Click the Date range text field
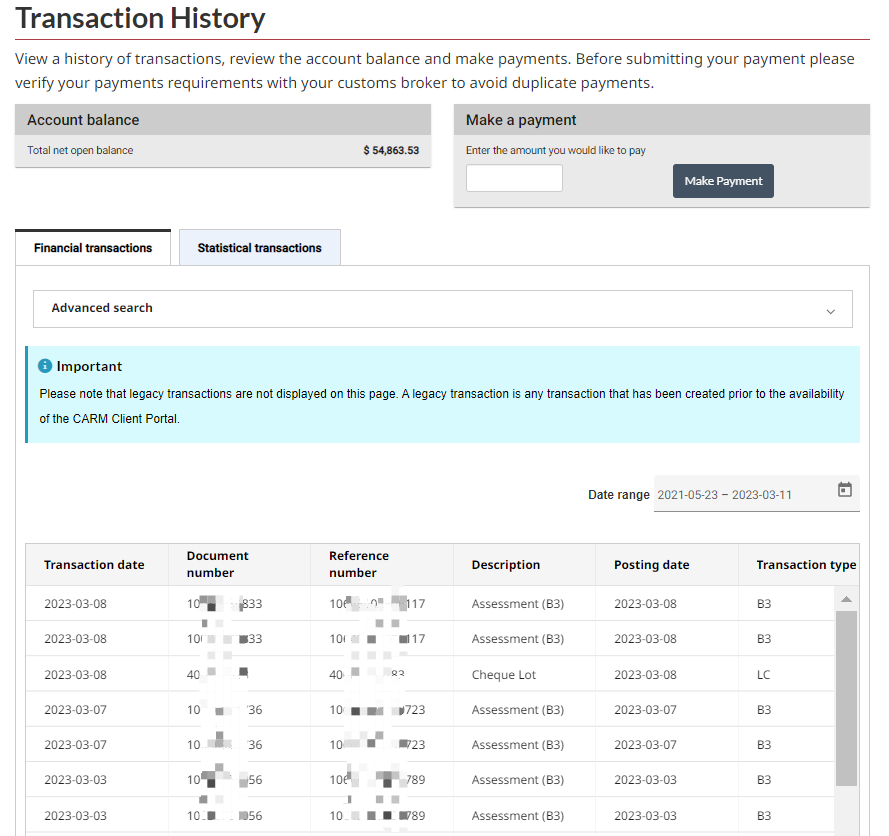This screenshot has height=836, width=889. click(x=740, y=495)
